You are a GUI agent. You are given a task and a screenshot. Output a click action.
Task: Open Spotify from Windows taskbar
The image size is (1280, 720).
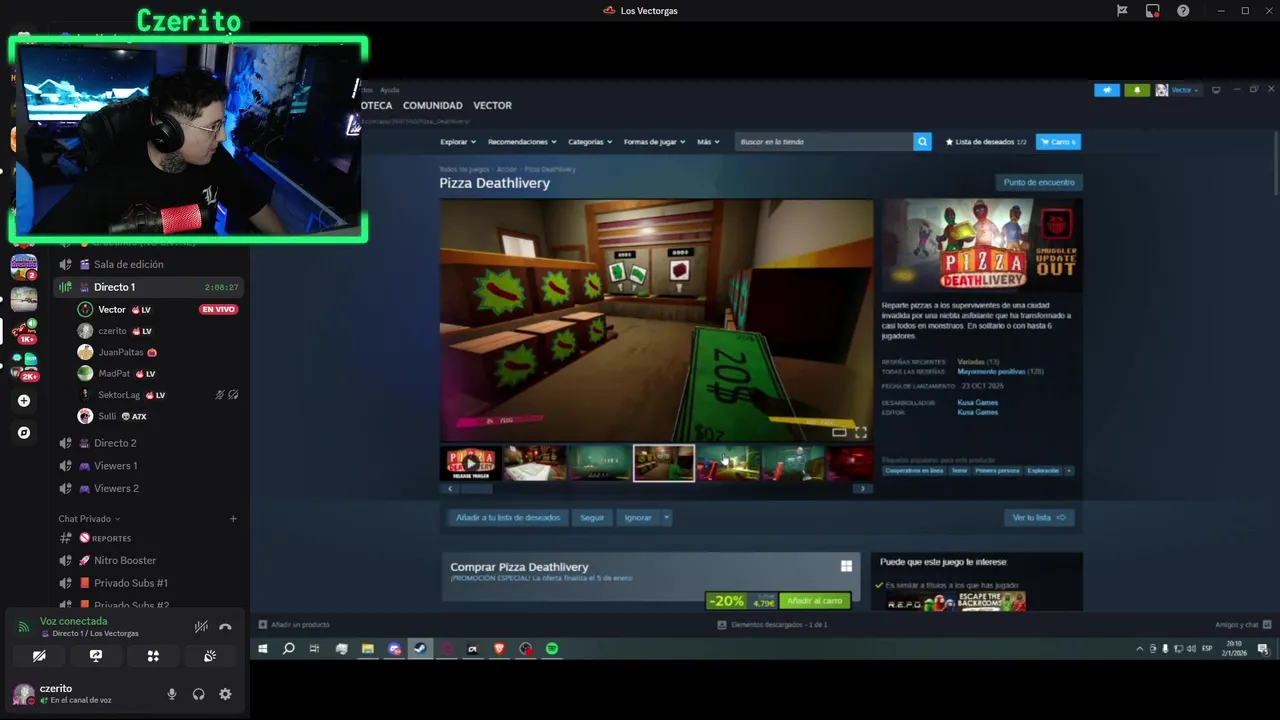coord(552,649)
